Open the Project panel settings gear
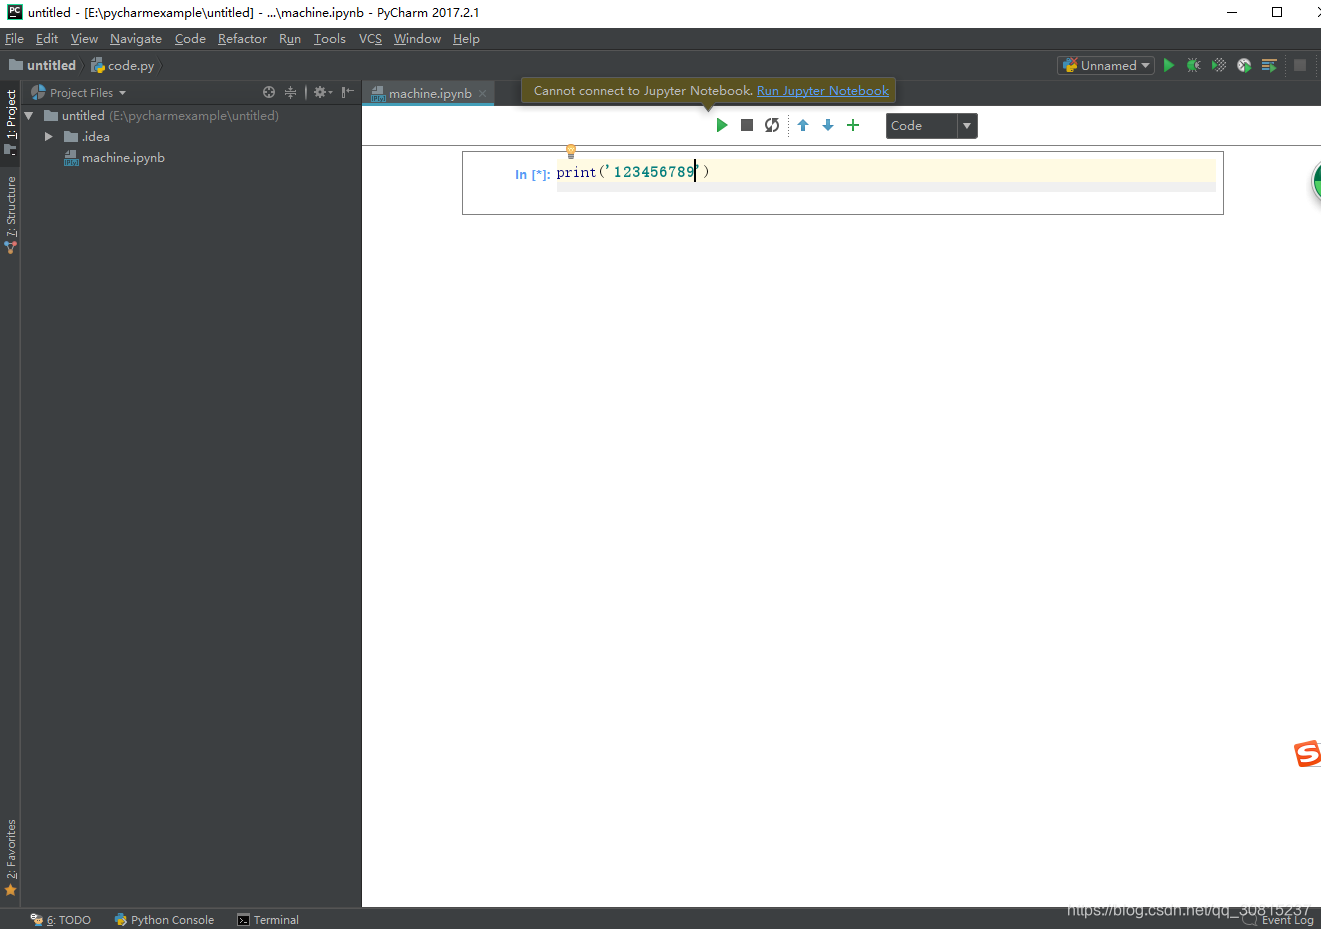Image resolution: width=1321 pixels, height=929 pixels. click(320, 91)
